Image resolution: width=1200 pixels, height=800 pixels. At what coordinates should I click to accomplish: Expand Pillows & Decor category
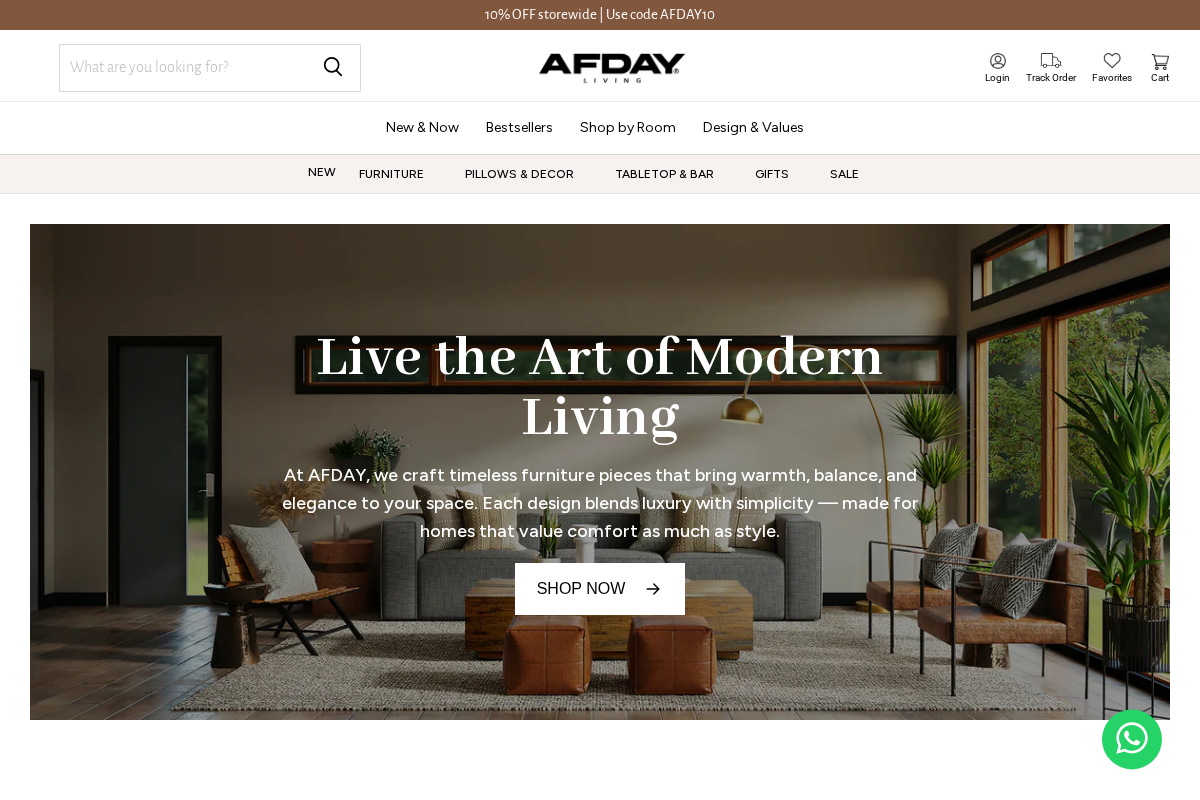(x=519, y=174)
